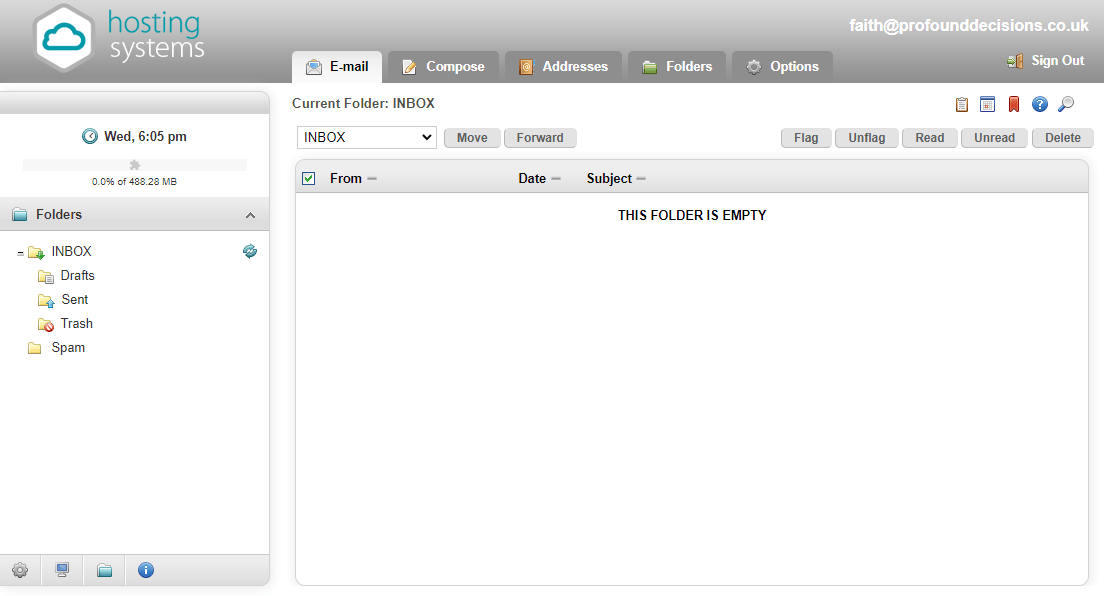Image resolution: width=1104 pixels, height=596 pixels.
Task: Click the red bookmark icon
Action: coord(1014,104)
